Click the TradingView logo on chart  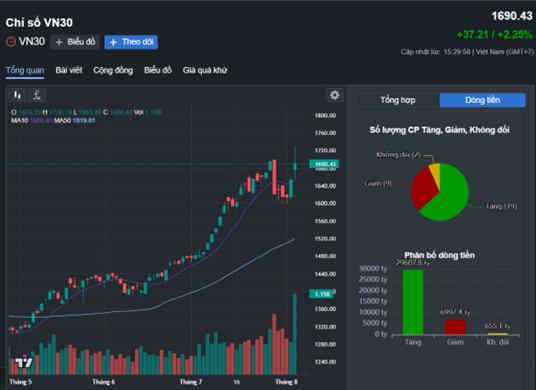(x=24, y=363)
